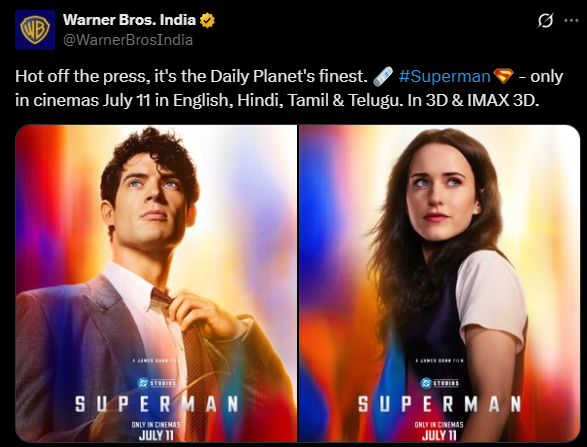The image size is (587, 447).
Task: Click JULY 11 date on right poster
Action: (x=439, y=435)
